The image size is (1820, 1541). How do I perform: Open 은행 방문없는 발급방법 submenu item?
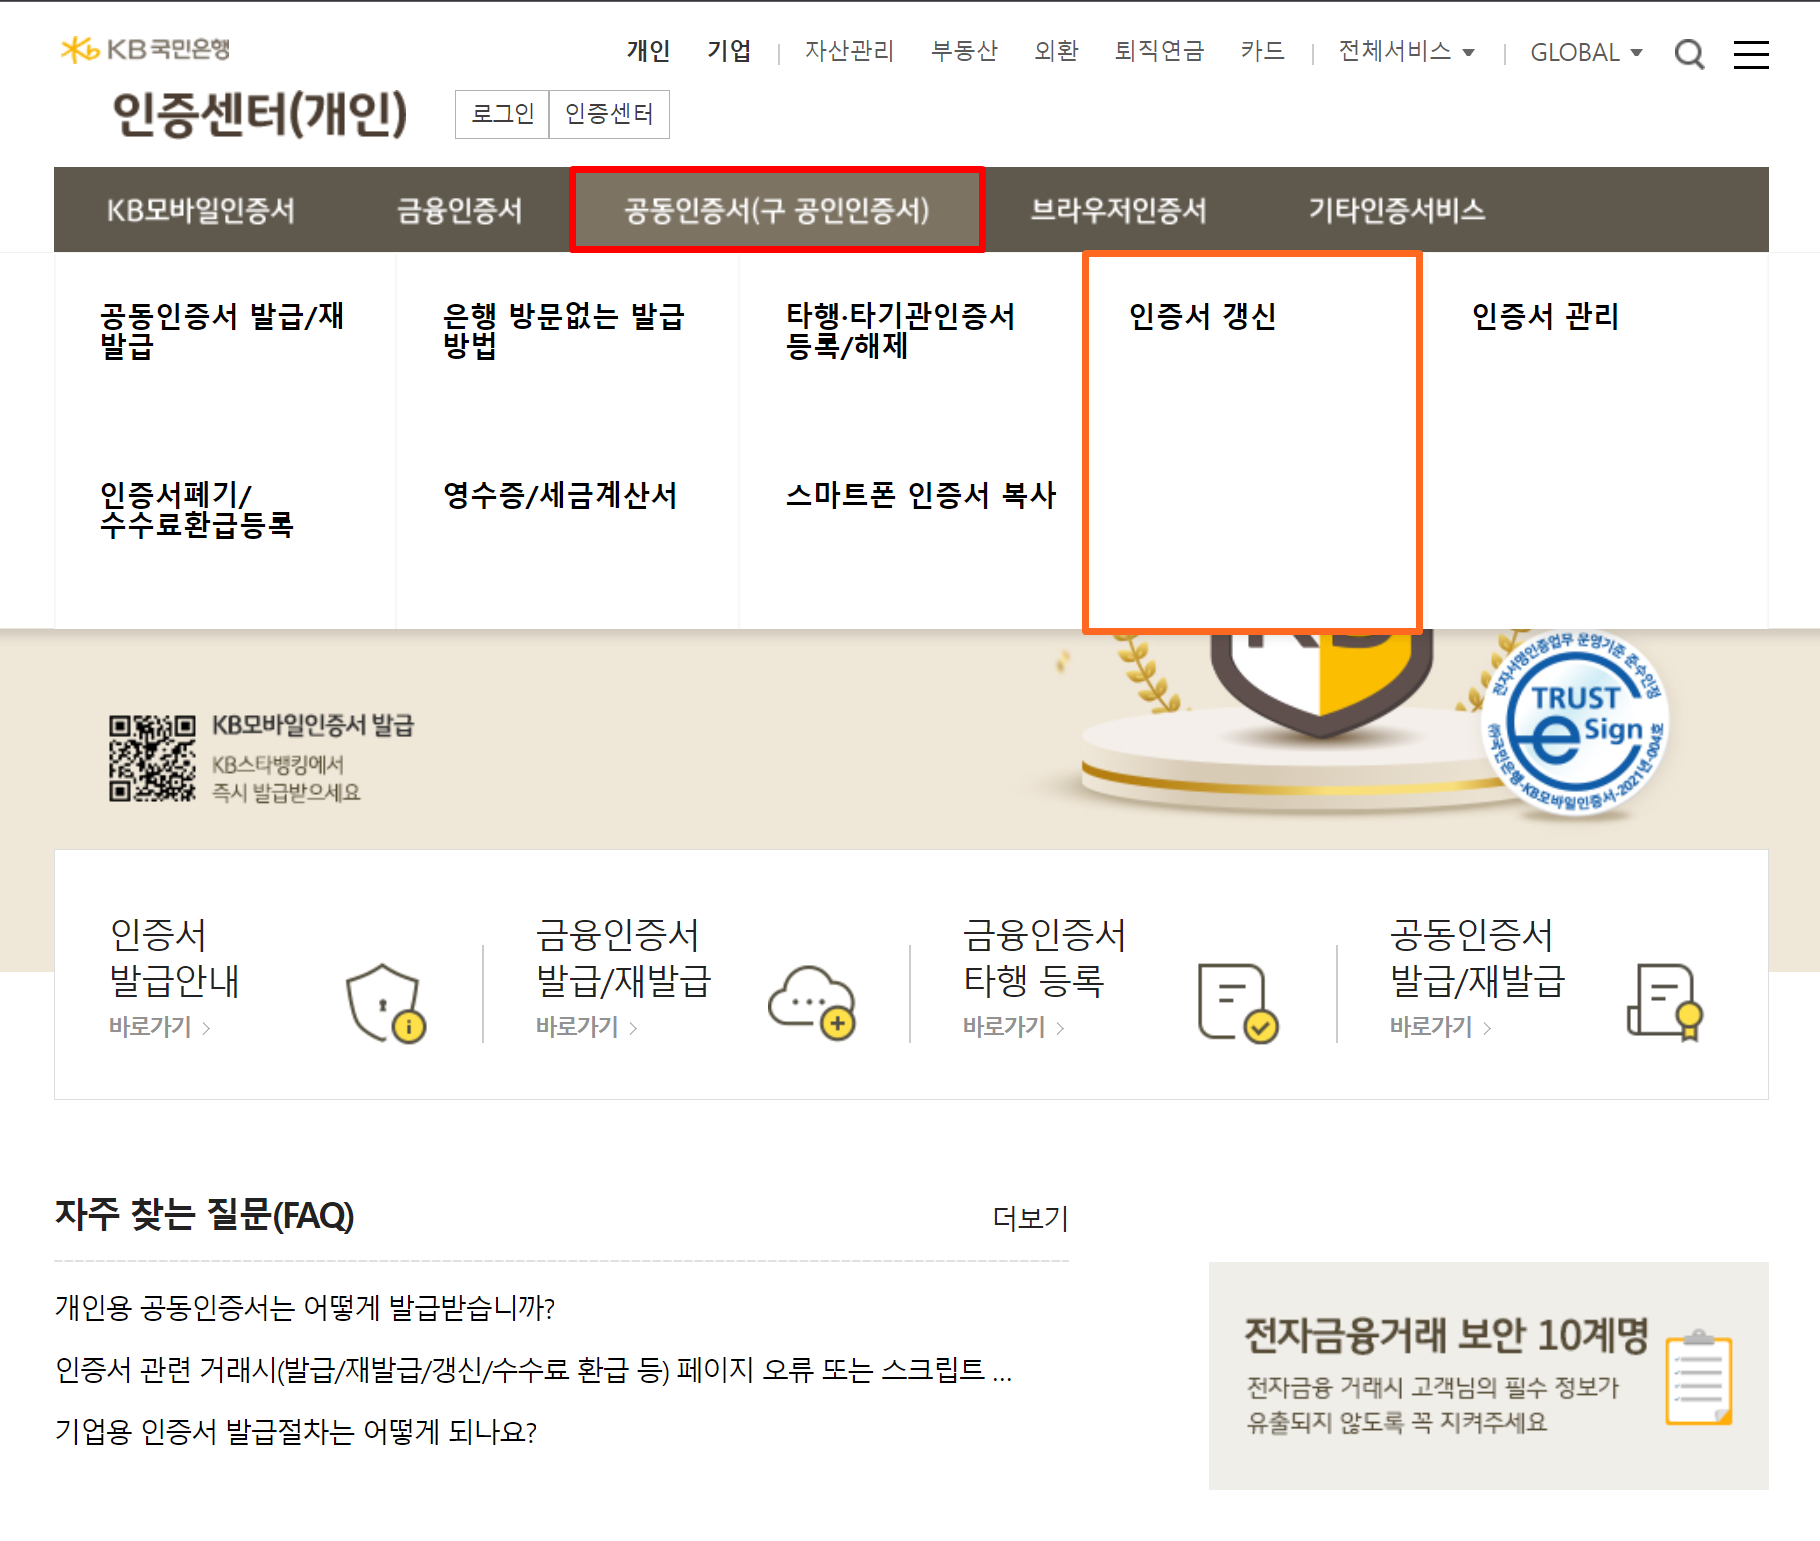pos(564,330)
